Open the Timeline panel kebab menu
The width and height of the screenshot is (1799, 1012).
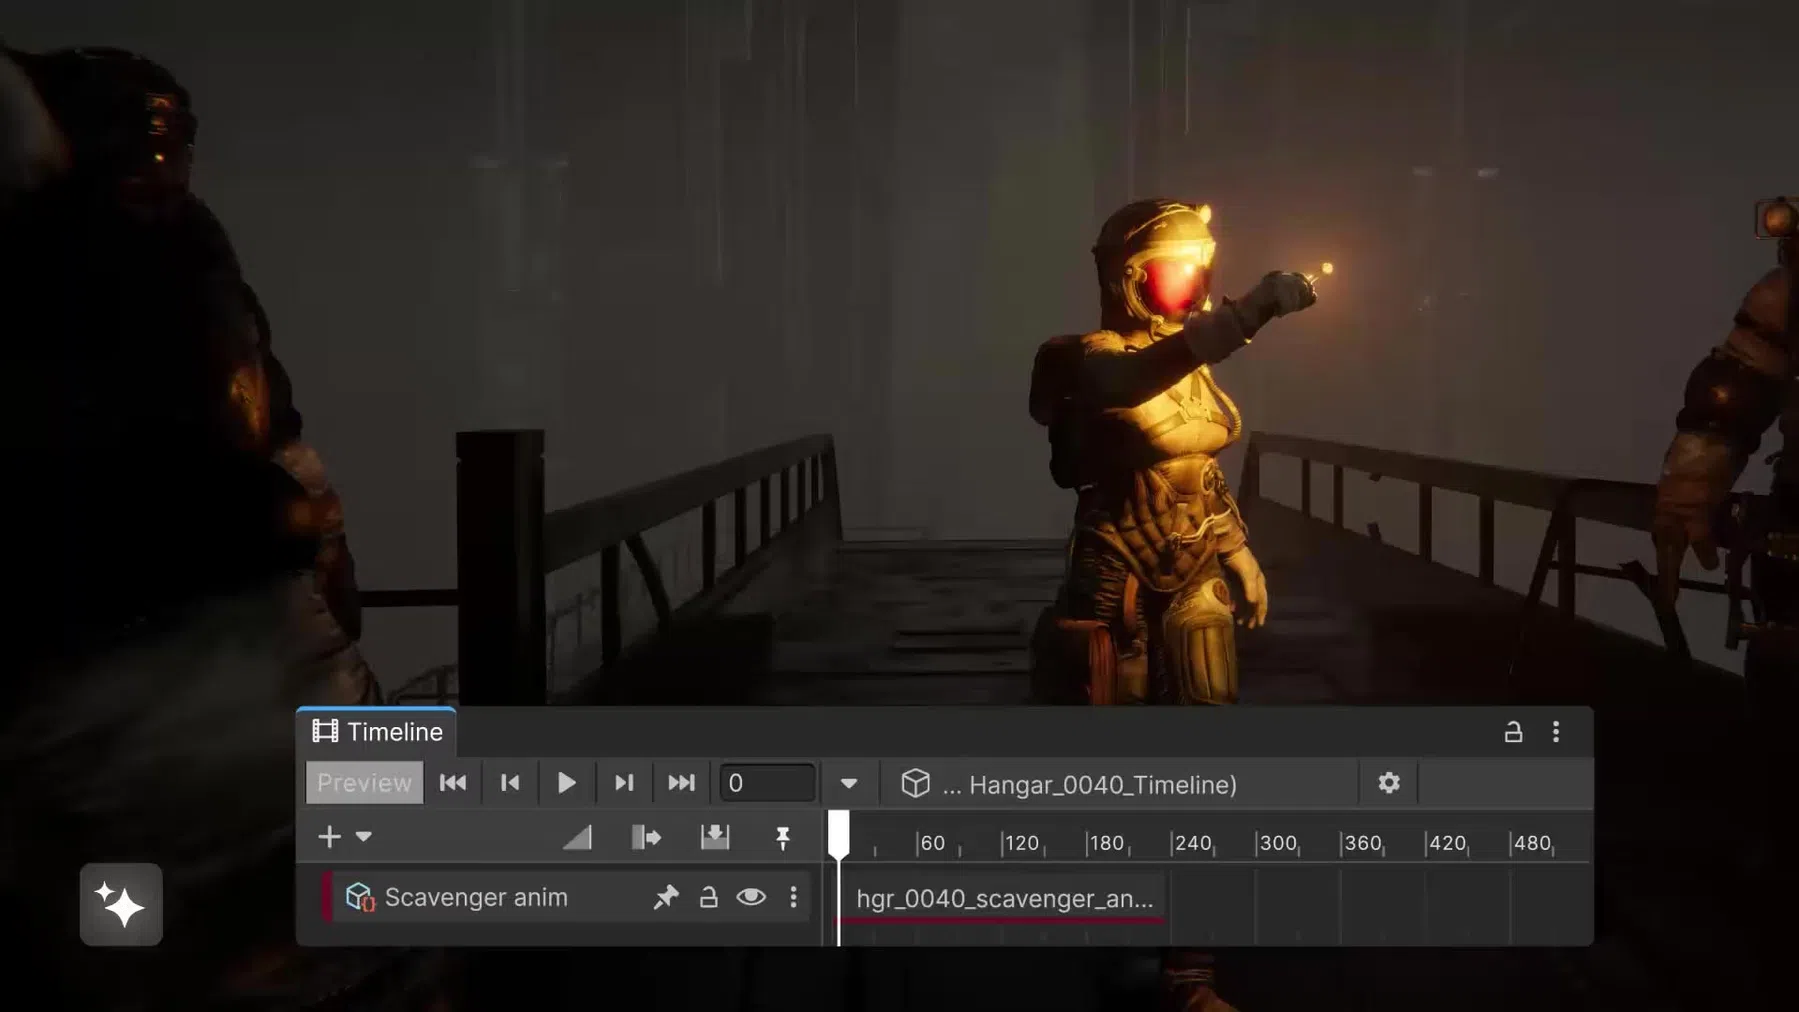click(x=1556, y=732)
